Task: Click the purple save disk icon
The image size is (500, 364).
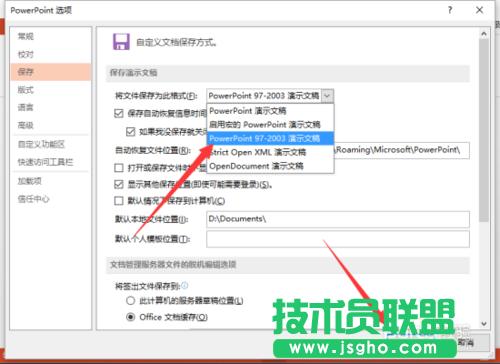Action: pos(121,42)
